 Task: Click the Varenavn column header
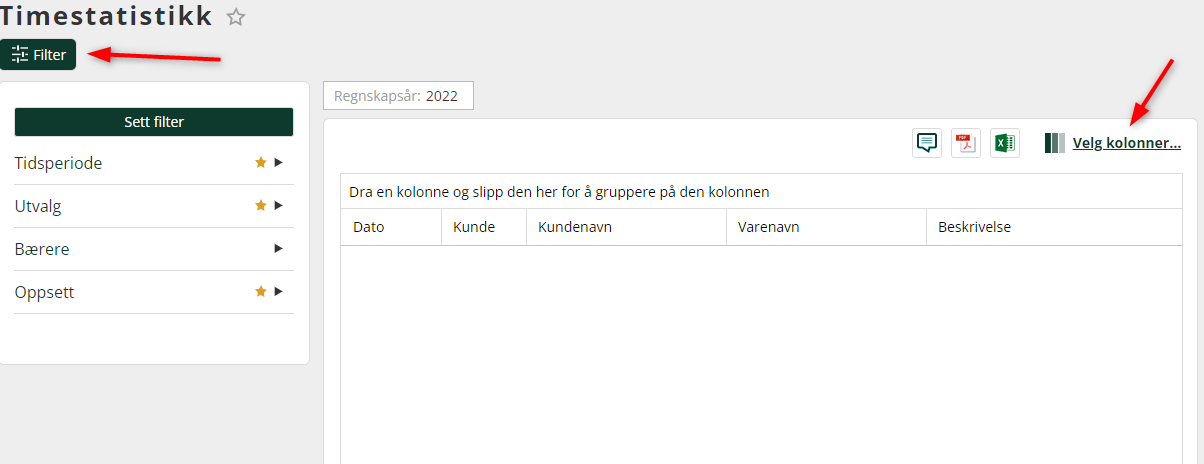[x=826, y=227]
